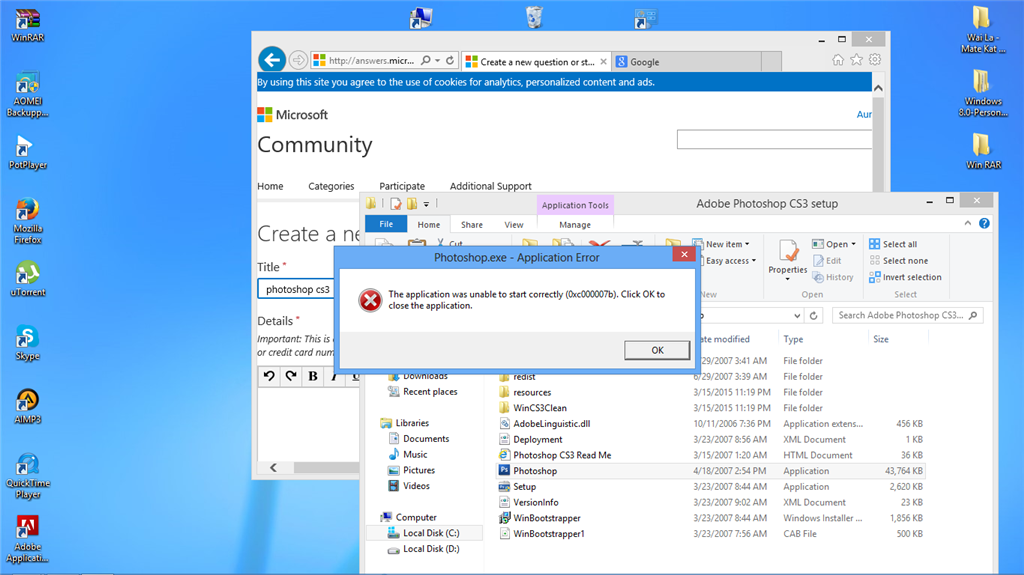1024x575 pixels.
Task: Select Photoshop application file row
Action: click(x=711, y=471)
